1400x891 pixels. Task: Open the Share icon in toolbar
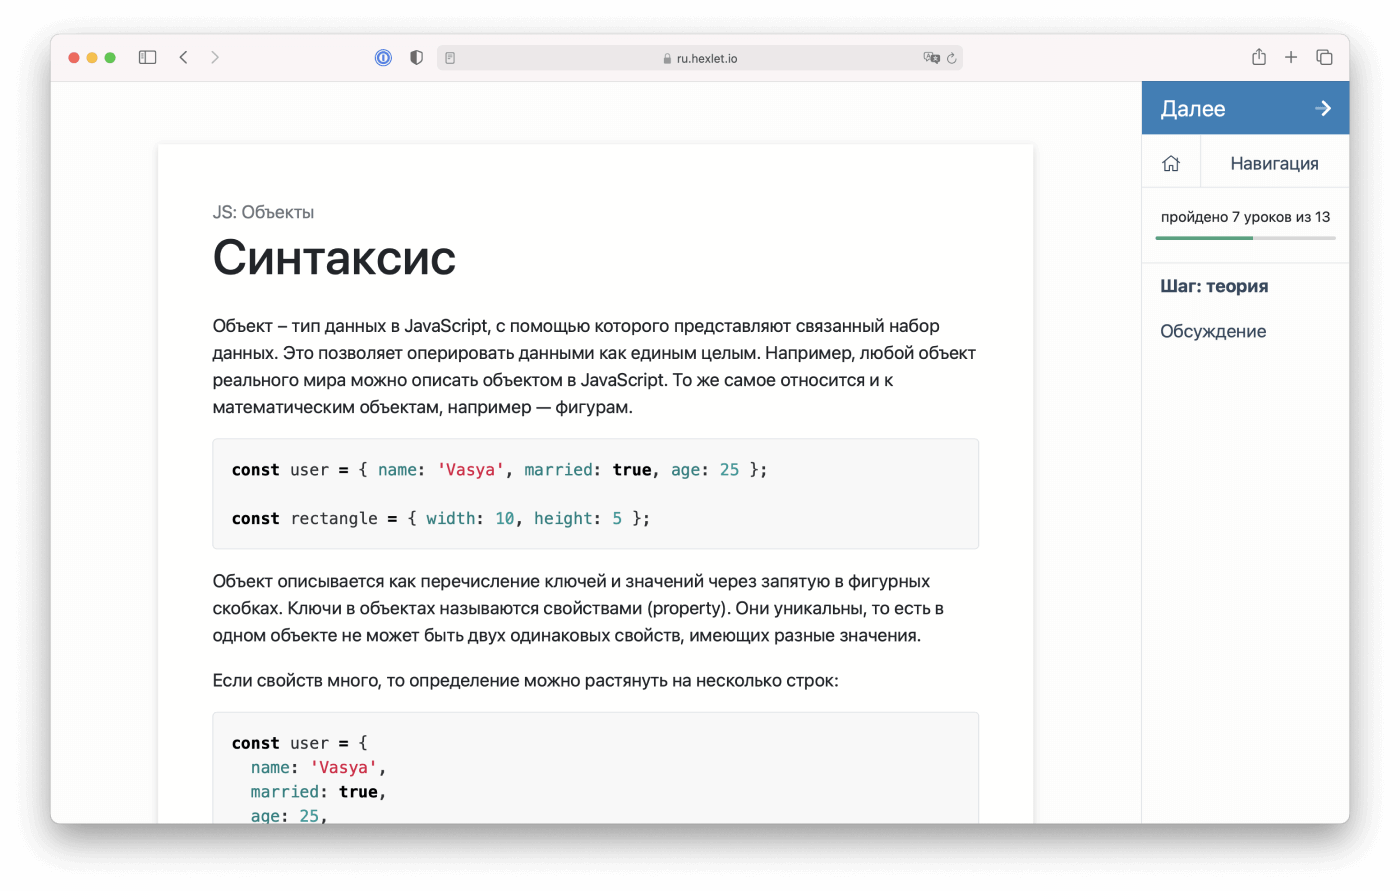(1259, 57)
